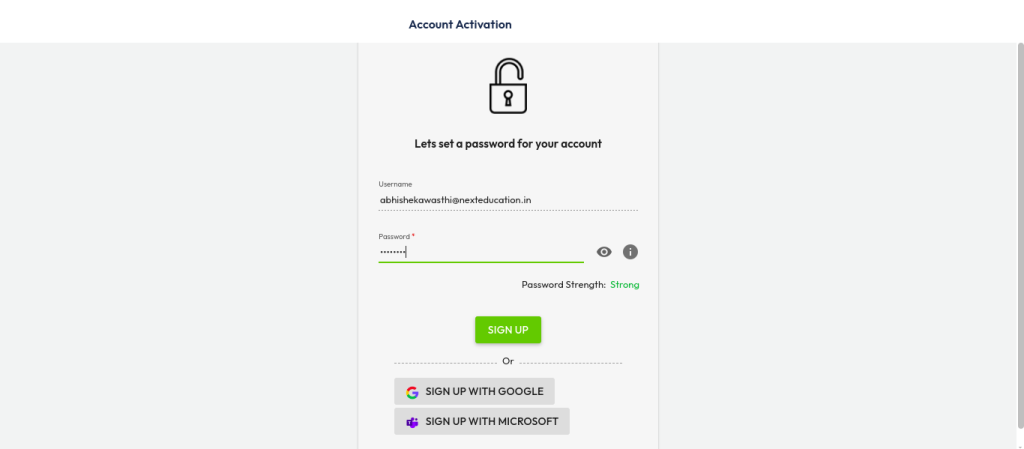Click the Microsoft Teams logo icon
1024x449 pixels.
click(x=412, y=422)
